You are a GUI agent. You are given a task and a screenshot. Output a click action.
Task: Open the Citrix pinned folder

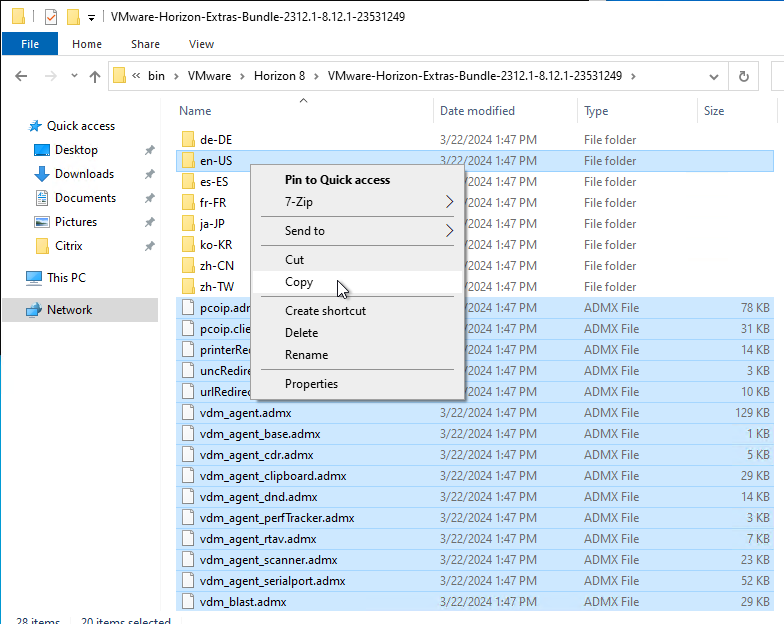click(x=68, y=246)
